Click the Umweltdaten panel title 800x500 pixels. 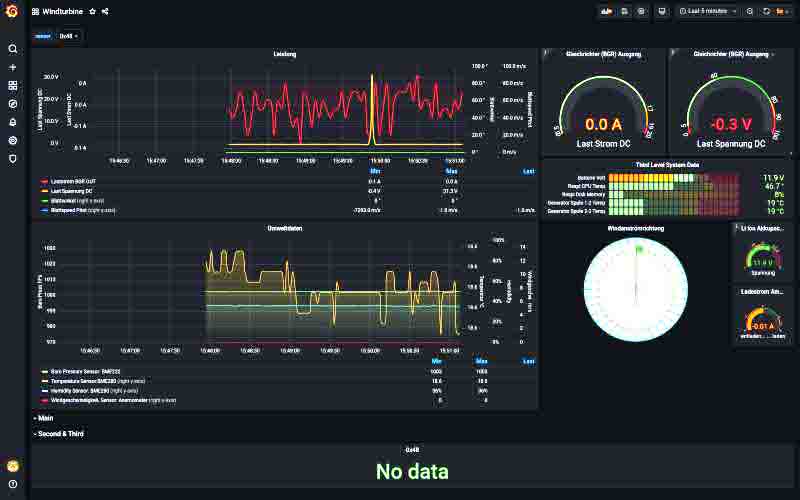(285, 228)
